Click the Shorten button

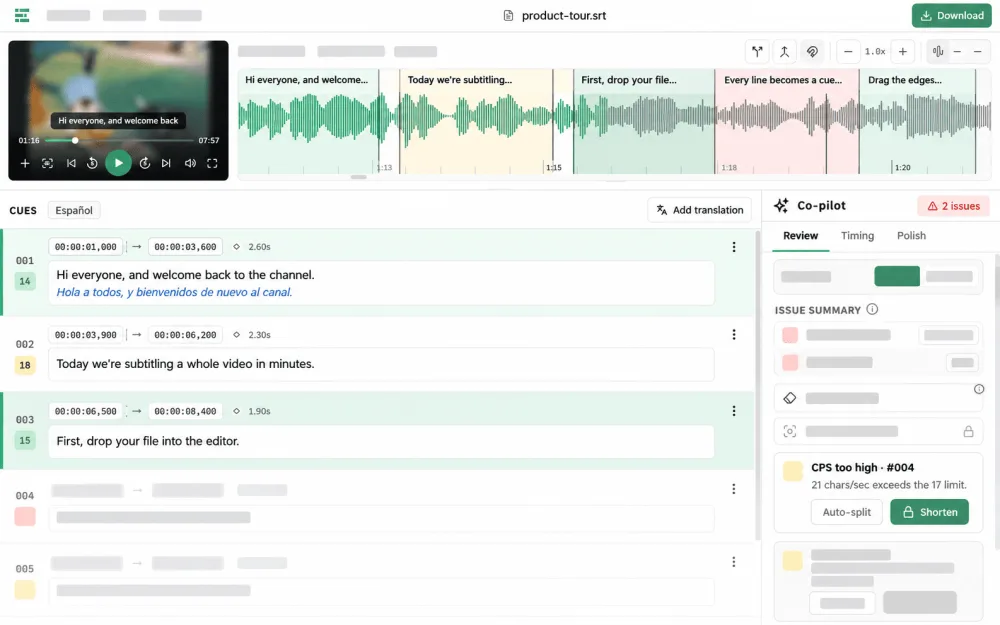[929, 512]
